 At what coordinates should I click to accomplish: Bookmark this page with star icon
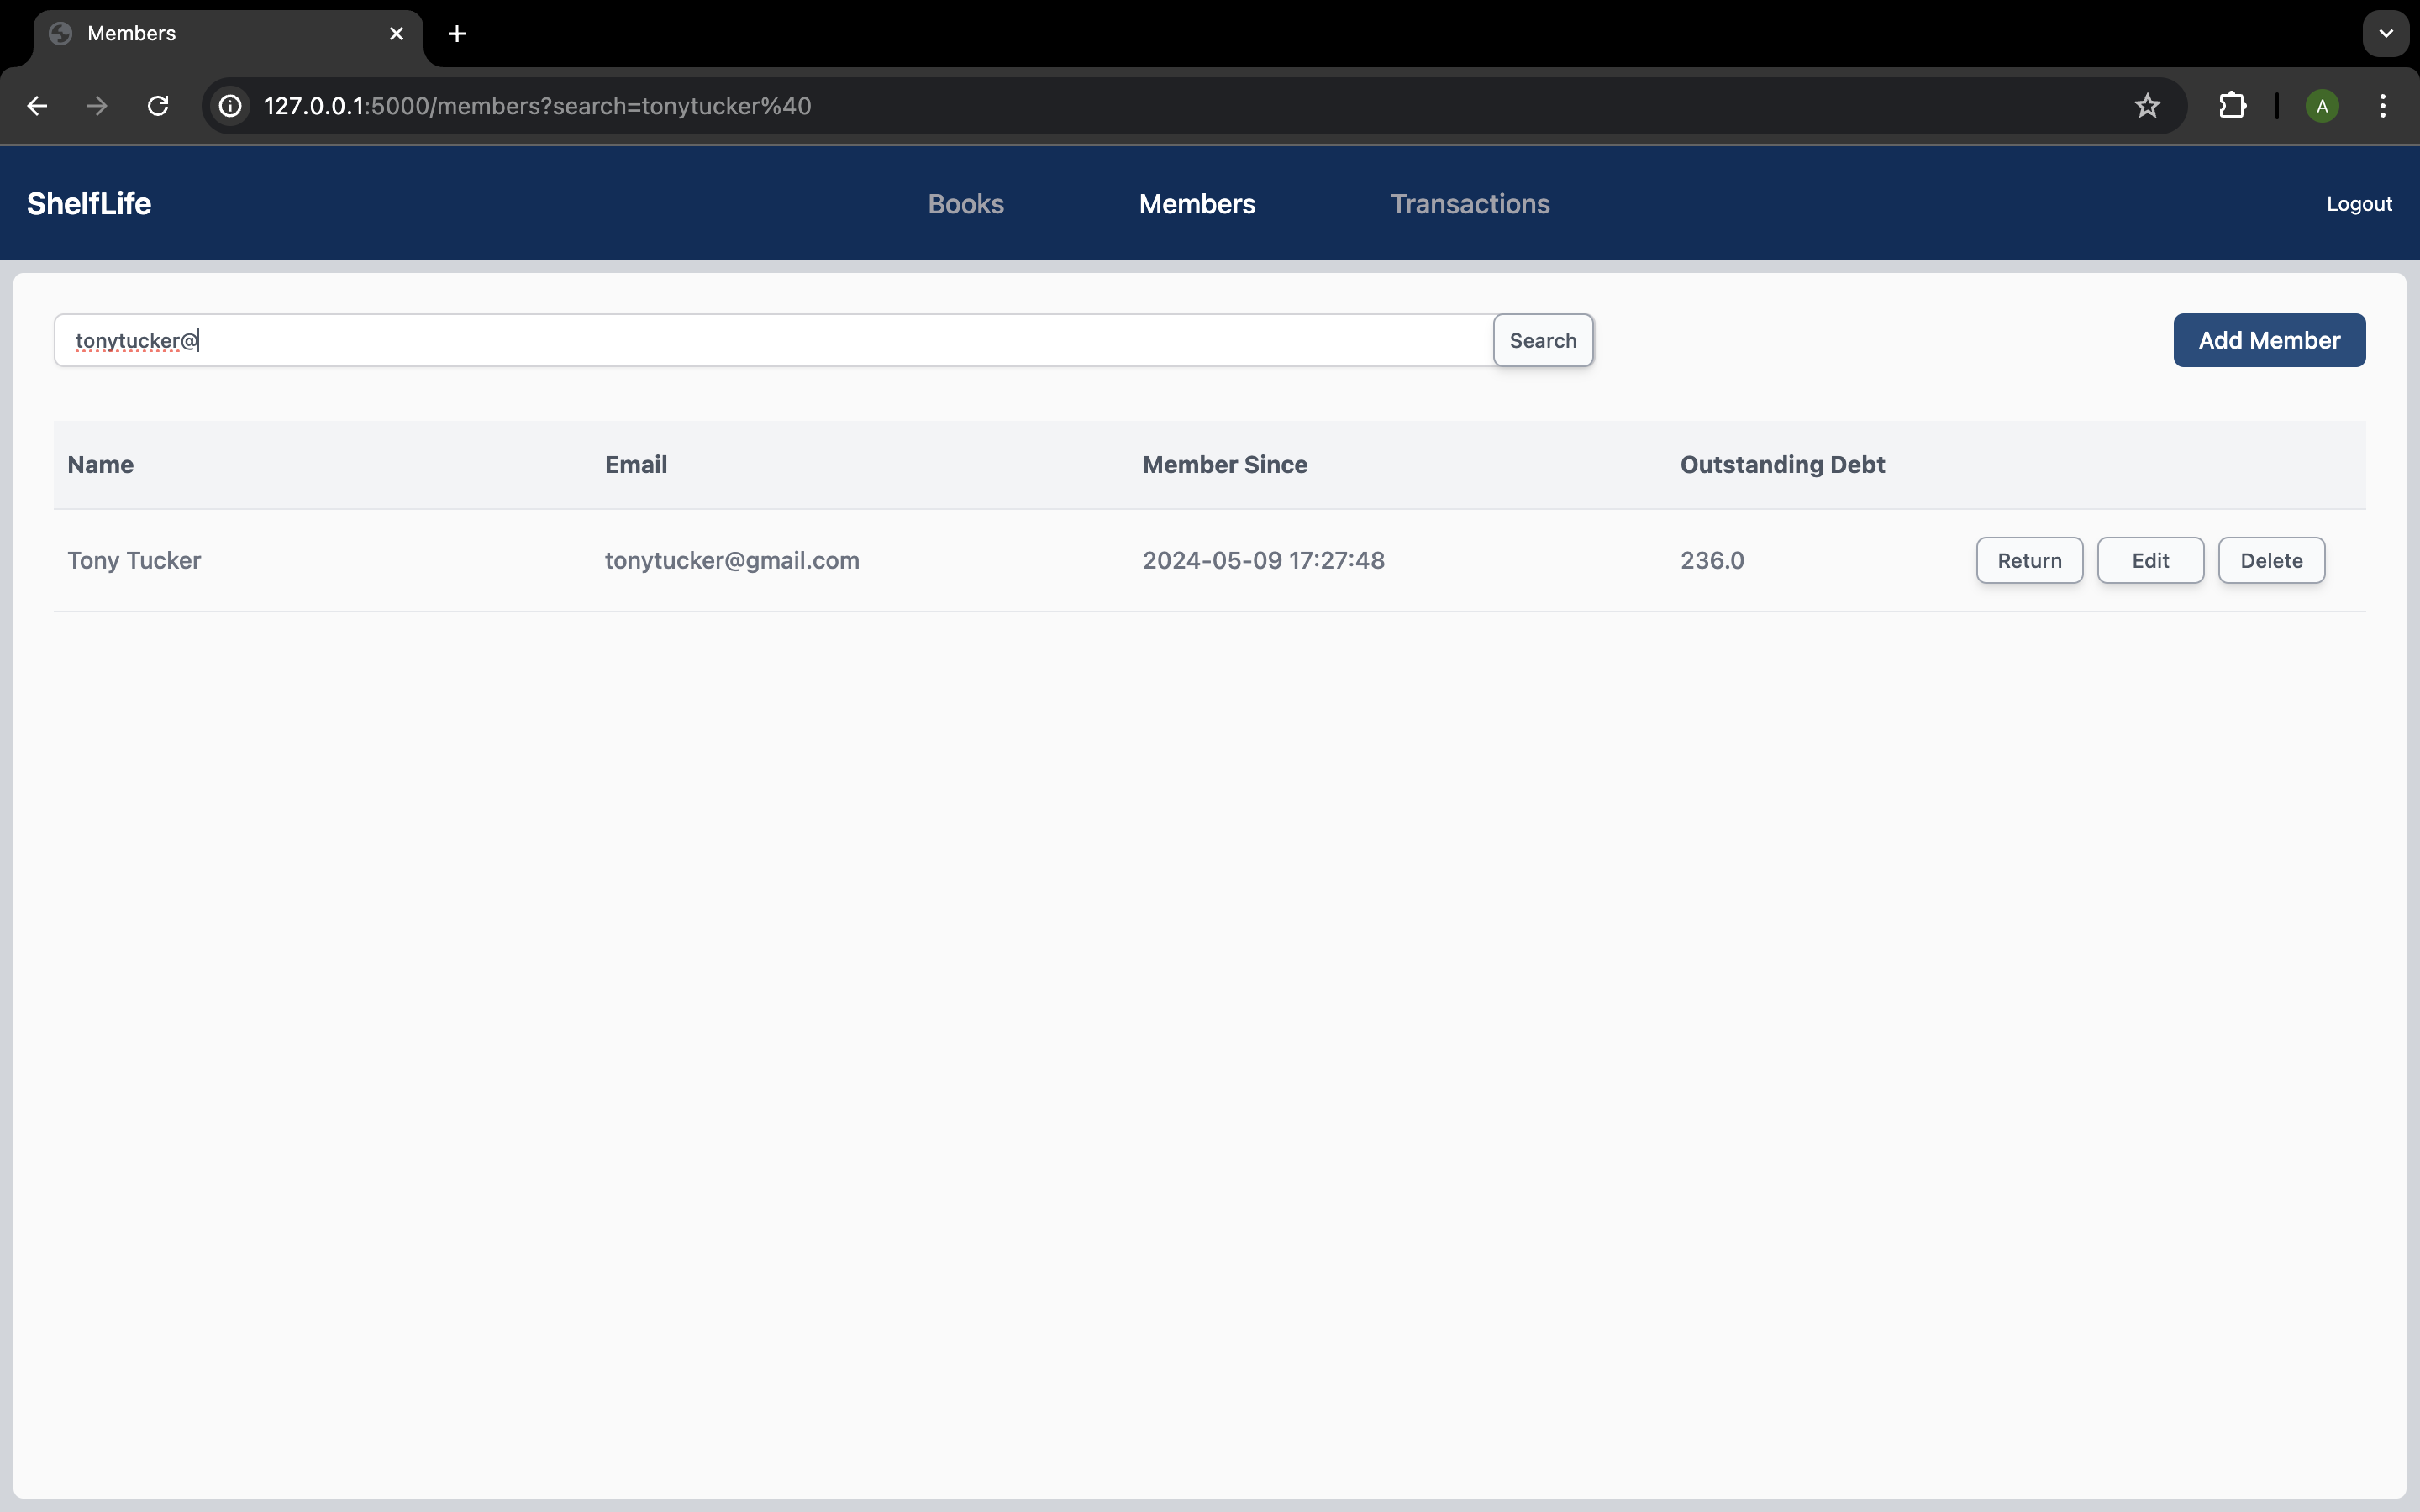(2147, 106)
